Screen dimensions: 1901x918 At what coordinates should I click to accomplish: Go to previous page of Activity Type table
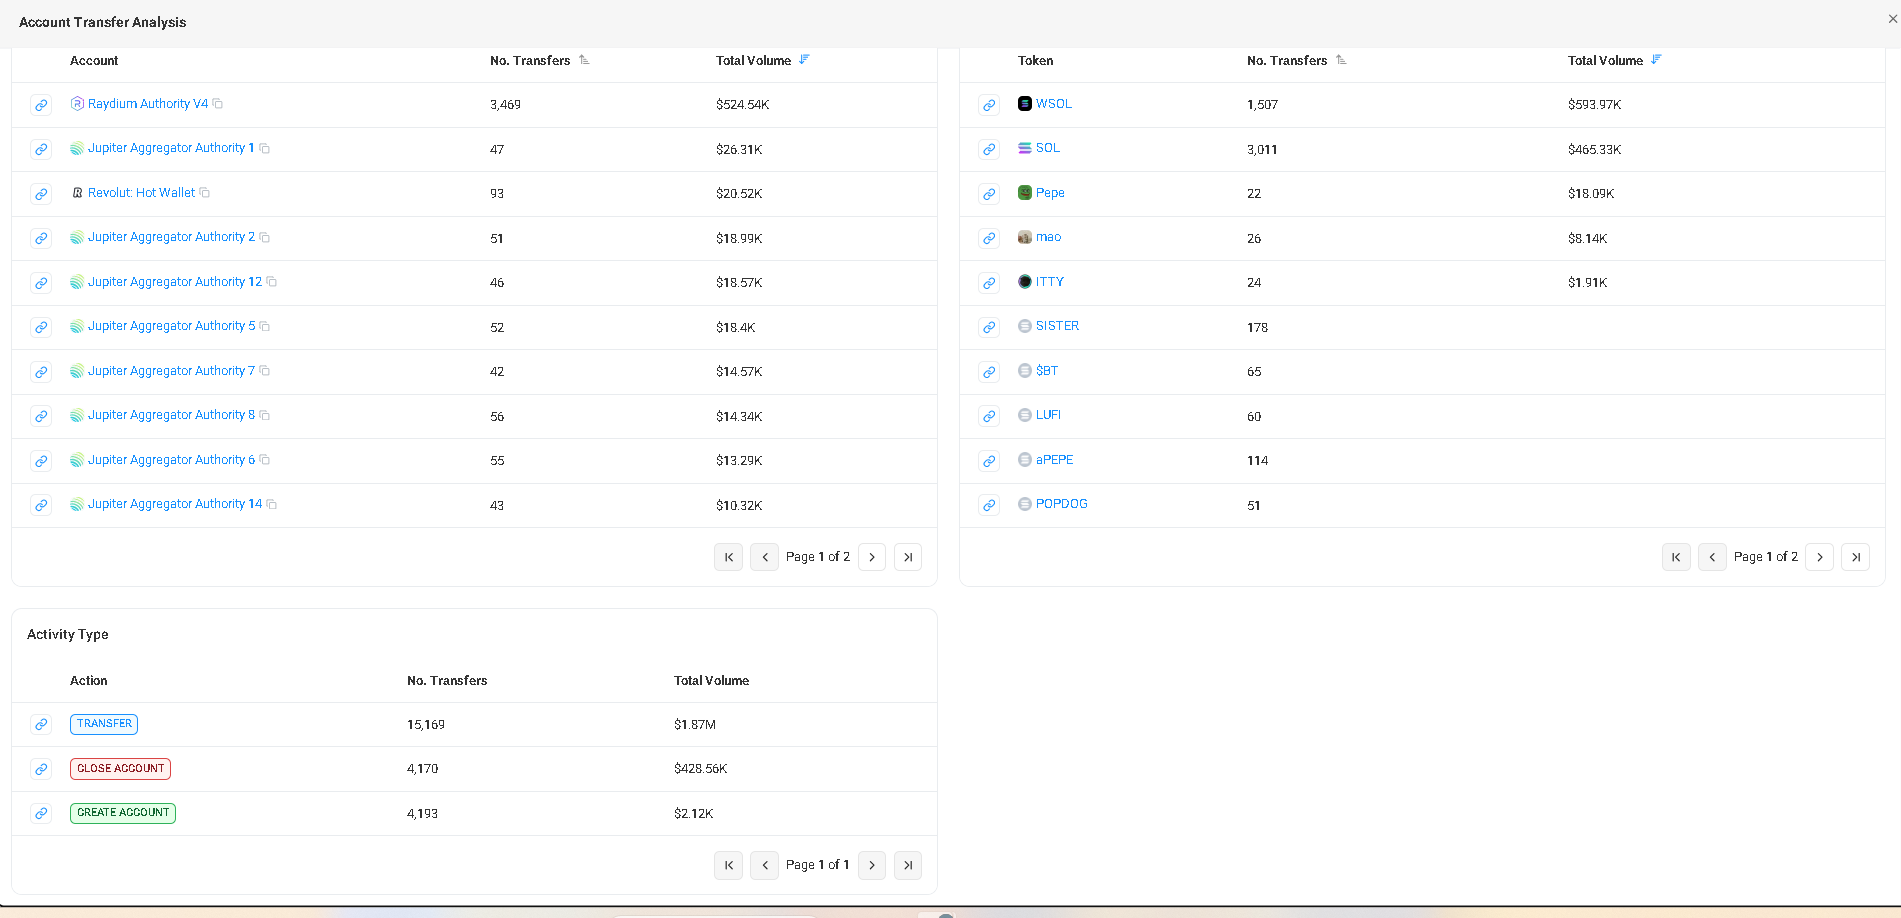(765, 865)
